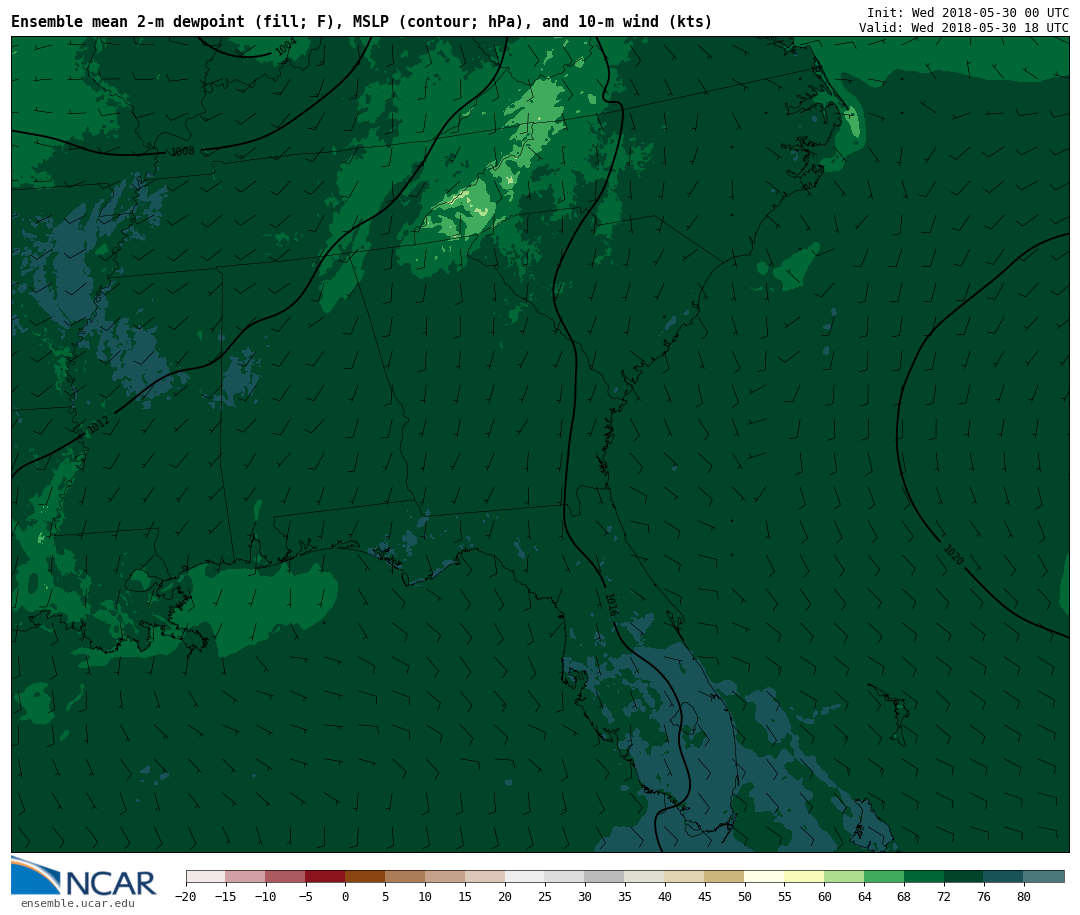The width and height of the screenshot is (1080, 915).
Task: Click the colorbar tick label -15
Action: click(225, 896)
